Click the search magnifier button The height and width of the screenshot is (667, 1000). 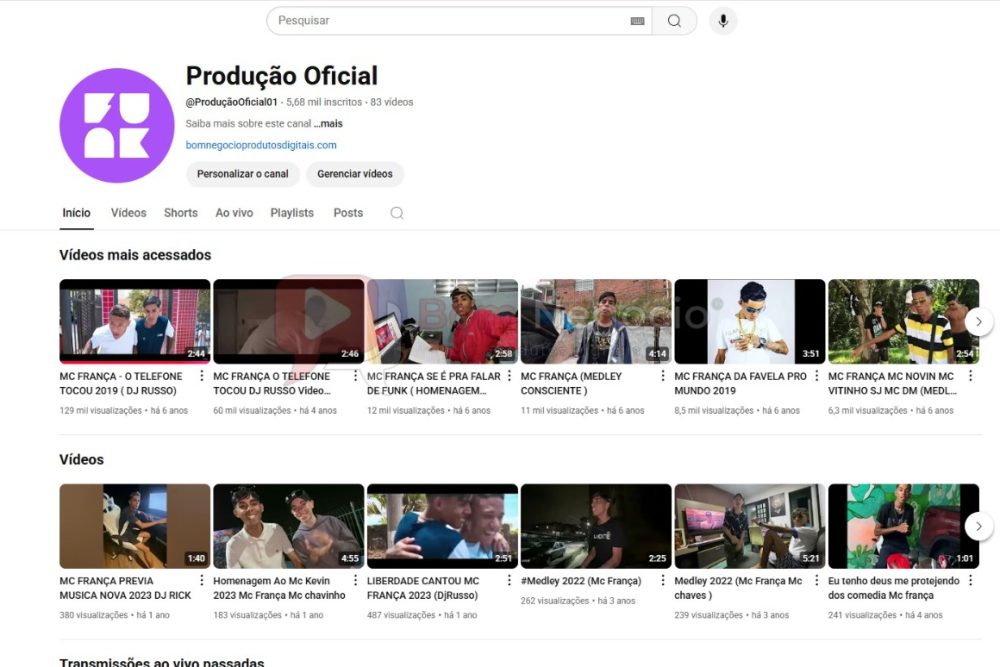coord(674,21)
